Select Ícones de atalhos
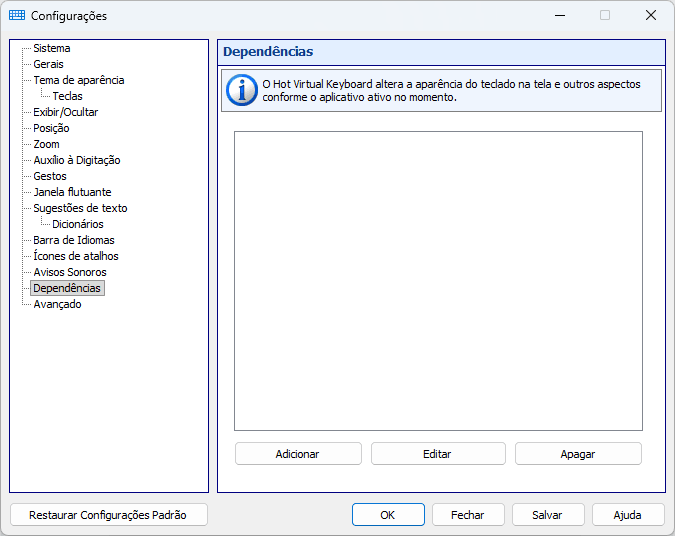 76,256
